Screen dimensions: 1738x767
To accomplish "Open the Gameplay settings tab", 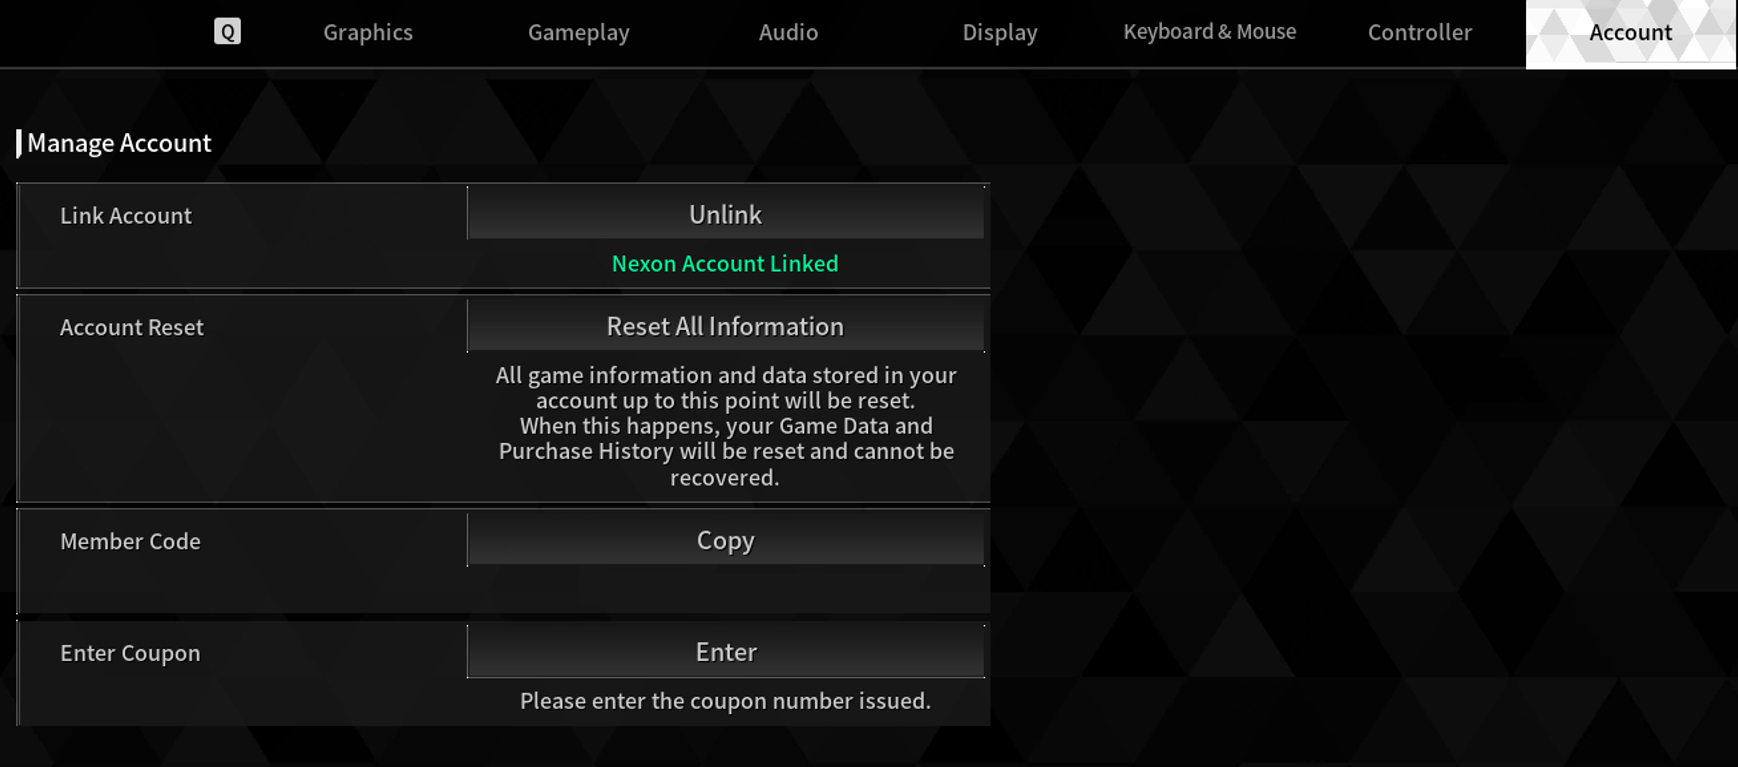I will click(x=578, y=31).
